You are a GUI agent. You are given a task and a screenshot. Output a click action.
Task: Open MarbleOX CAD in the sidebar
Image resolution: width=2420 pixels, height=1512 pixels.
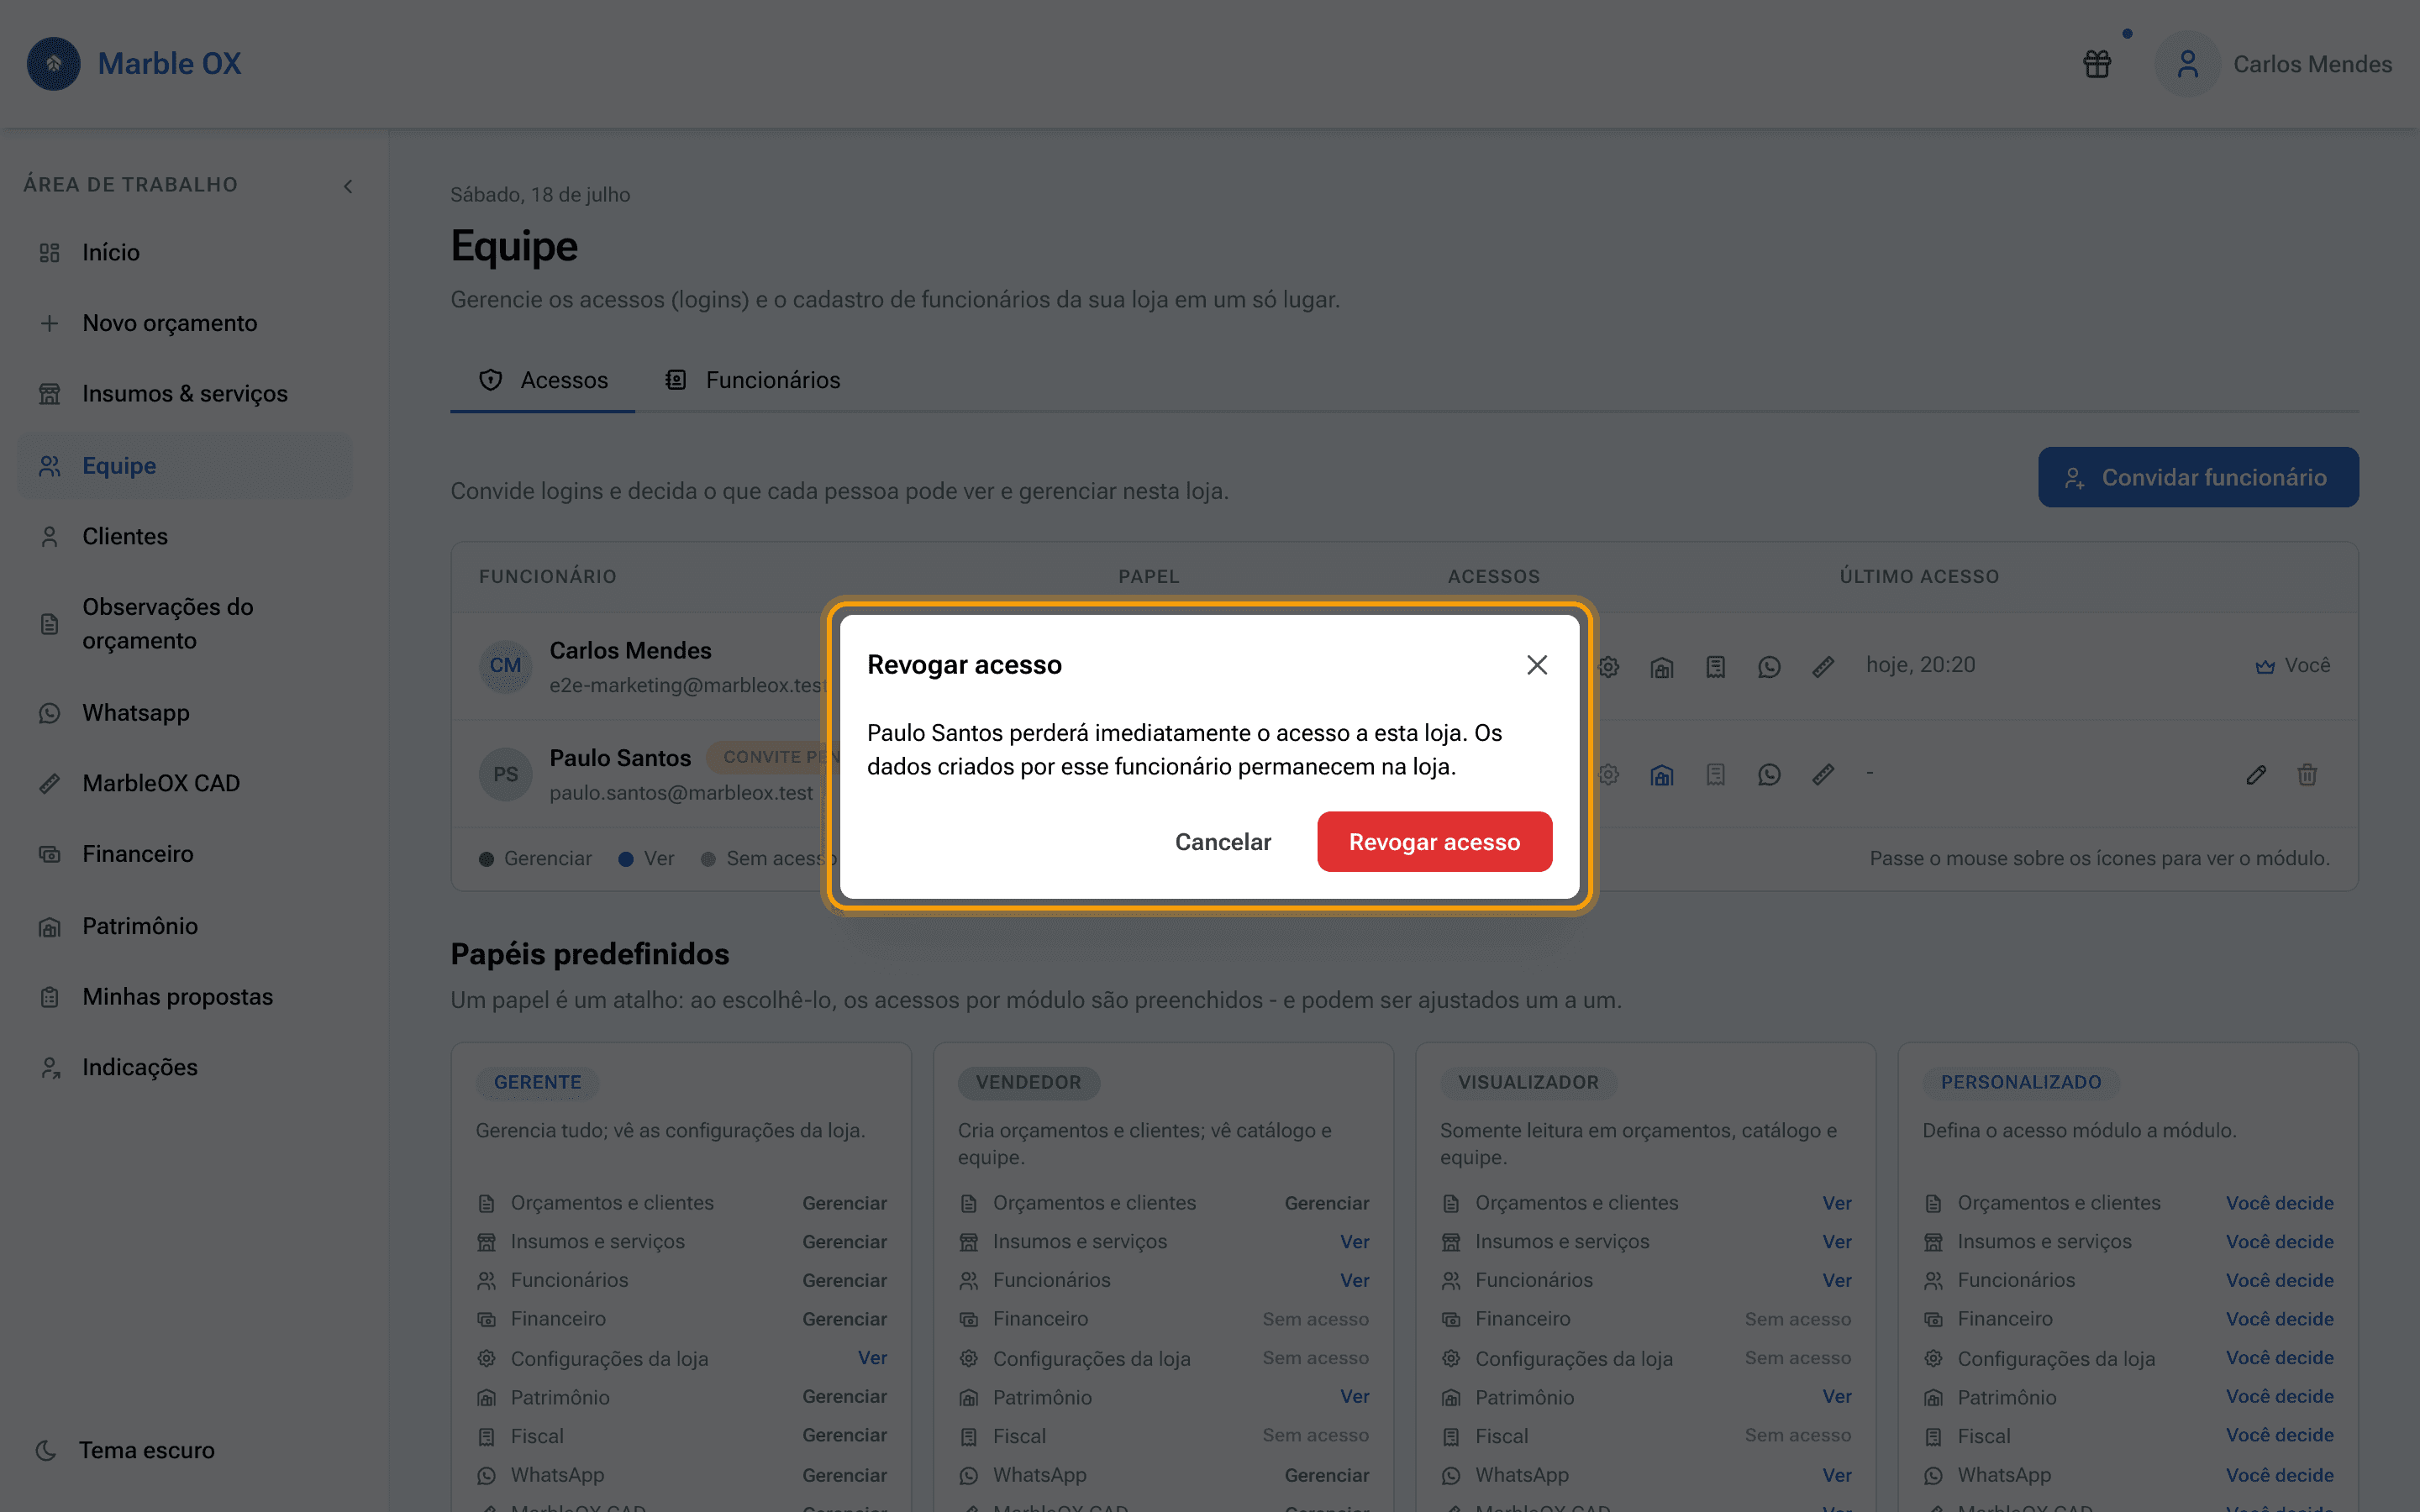click(185, 783)
